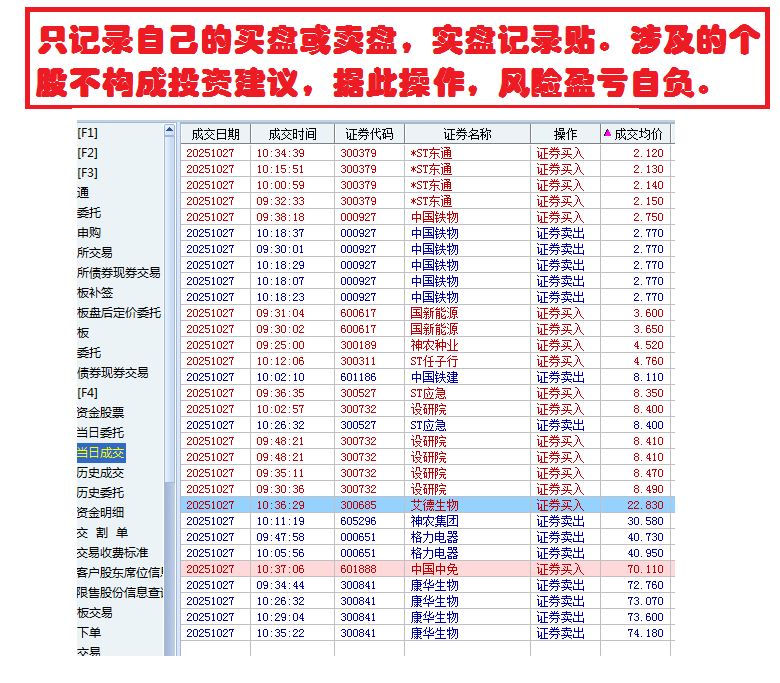780x683 pixels.
Task: Open 下单 in the sidebar
Action: tap(89, 632)
